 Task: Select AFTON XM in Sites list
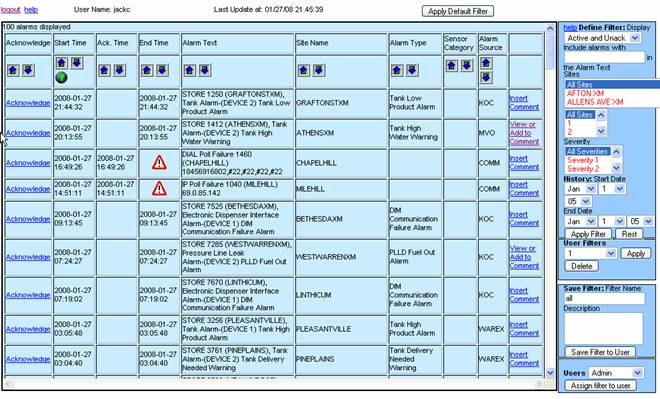point(585,93)
